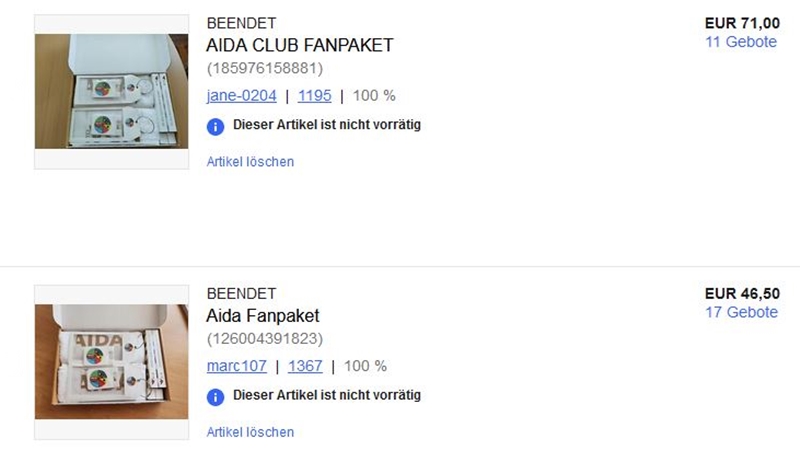The height and width of the screenshot is (450, 800).
Task: Click the info icon beside the marc107 listing
Action: [x=215, y=397]
